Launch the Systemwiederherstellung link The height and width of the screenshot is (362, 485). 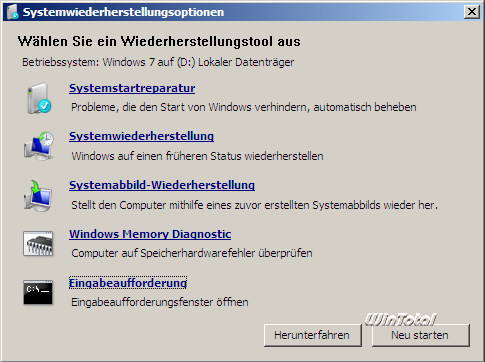141,136
